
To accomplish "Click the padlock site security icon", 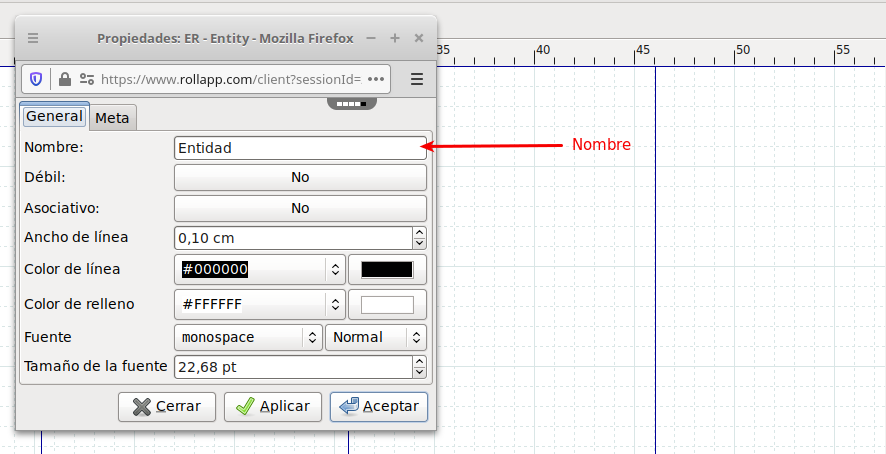I will pos(65,79).
